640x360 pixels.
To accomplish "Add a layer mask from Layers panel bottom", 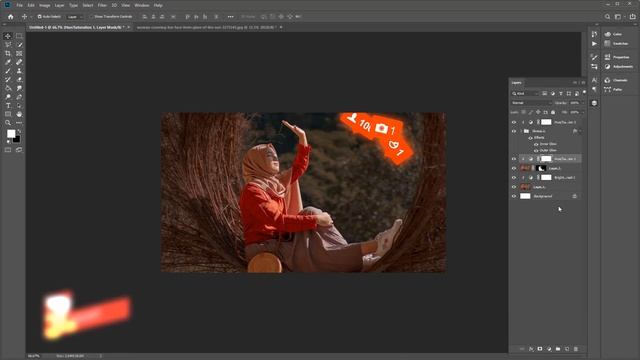I will coord(540,349).
